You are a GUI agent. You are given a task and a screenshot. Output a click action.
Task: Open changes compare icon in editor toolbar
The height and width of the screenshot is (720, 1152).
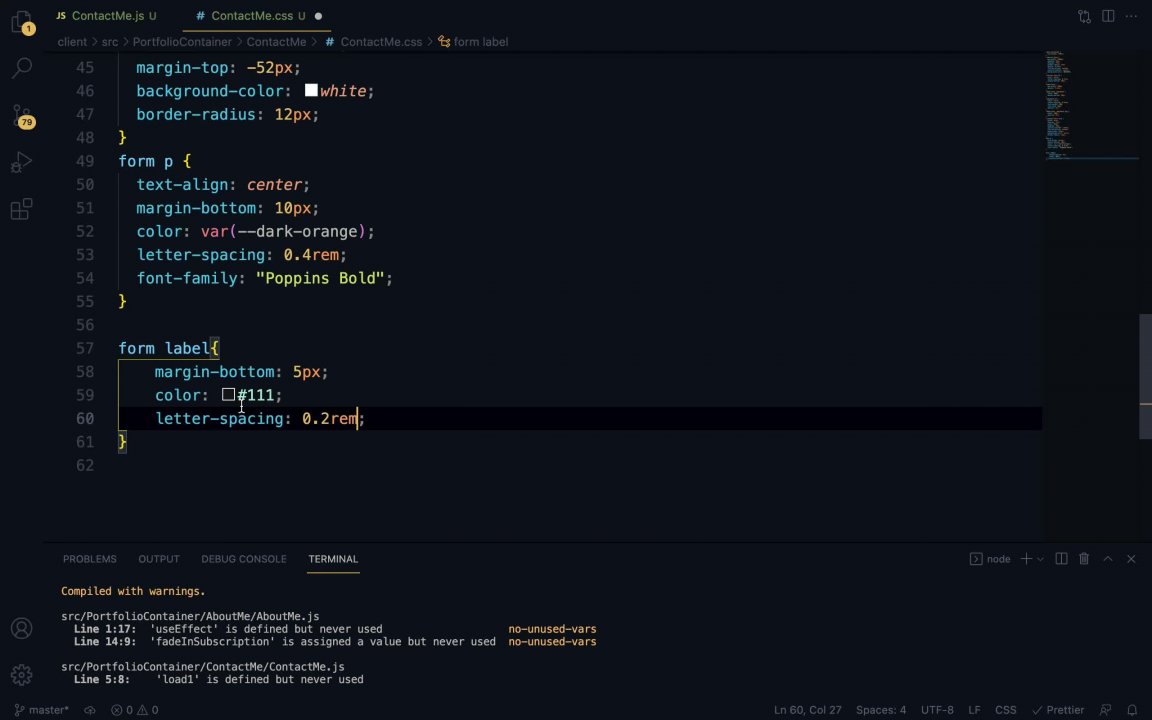click(1084, 16)
